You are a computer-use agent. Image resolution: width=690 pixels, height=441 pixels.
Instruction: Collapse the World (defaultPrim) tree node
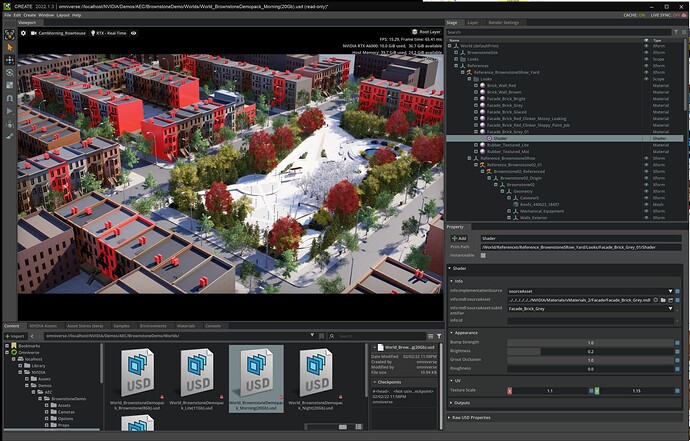tap(449, 46)
